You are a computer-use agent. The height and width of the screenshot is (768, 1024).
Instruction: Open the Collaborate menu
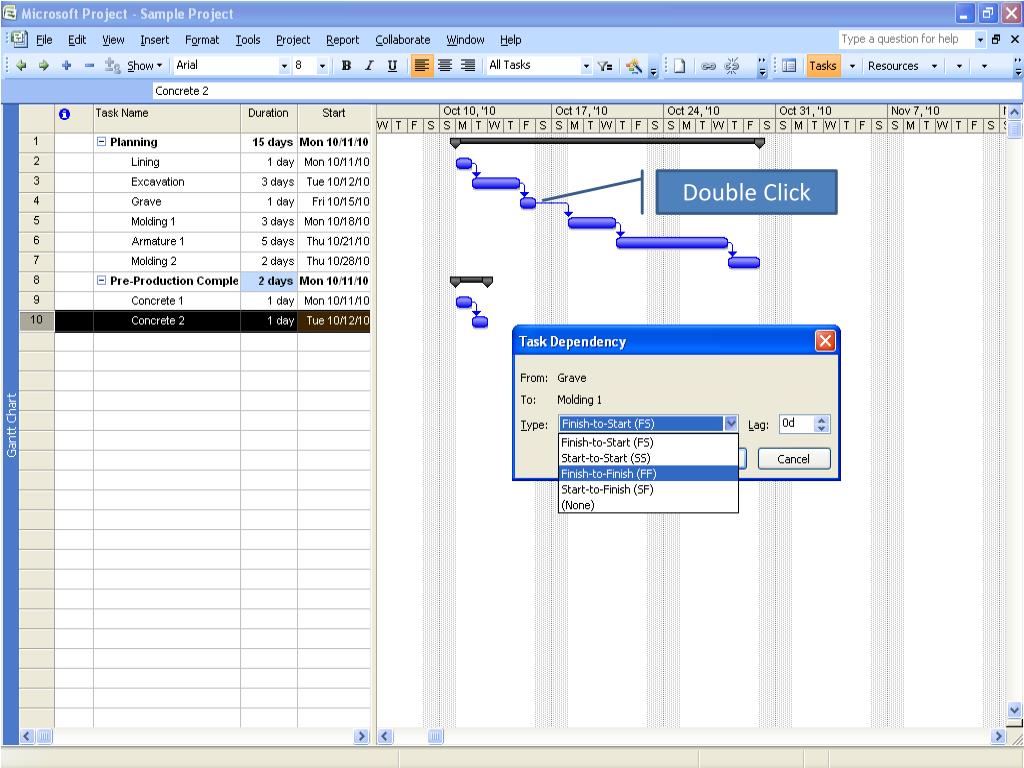402,40
